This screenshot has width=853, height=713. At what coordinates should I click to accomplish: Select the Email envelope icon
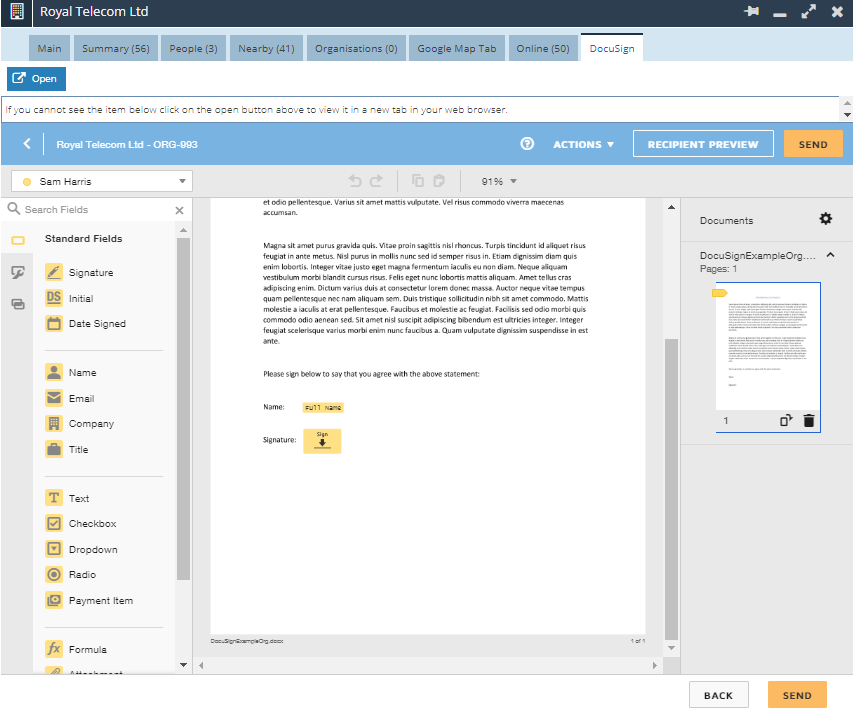54,398
